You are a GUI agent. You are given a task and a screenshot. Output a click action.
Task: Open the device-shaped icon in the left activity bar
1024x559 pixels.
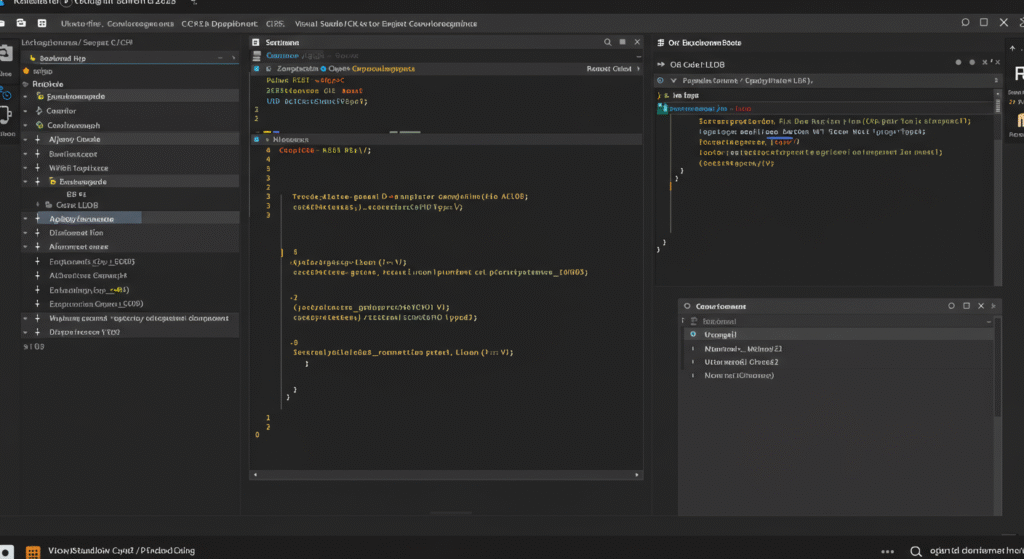(x=6, y=116)
